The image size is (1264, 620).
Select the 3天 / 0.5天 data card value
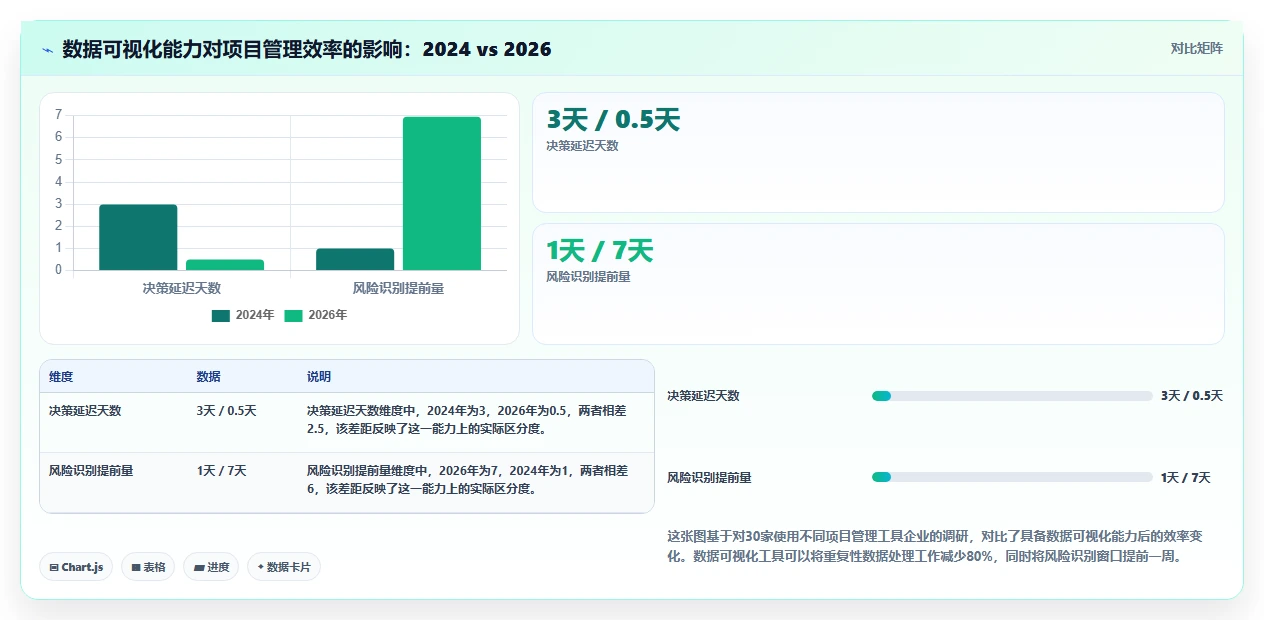point(613,120)
